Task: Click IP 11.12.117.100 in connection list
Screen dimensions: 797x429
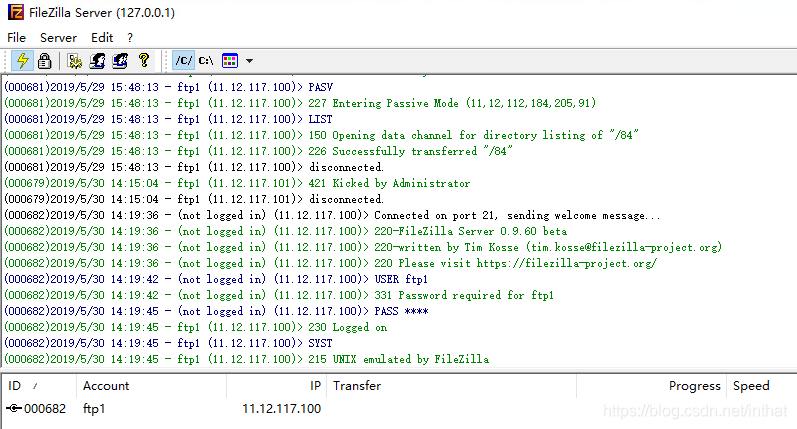Action: (x=282, y=409)
